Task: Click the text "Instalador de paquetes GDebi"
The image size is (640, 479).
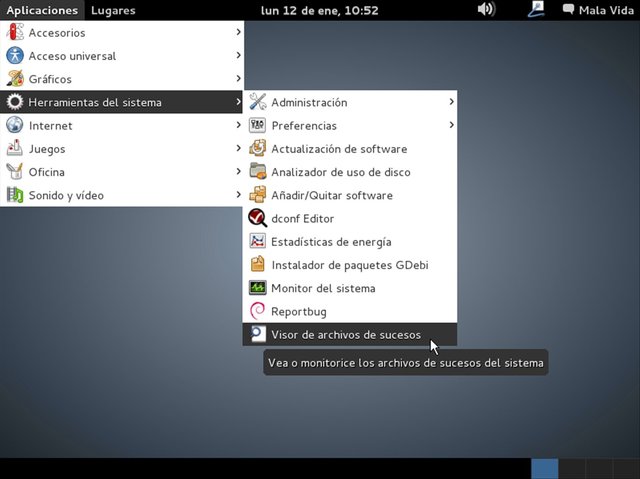Action: point(350,266)
